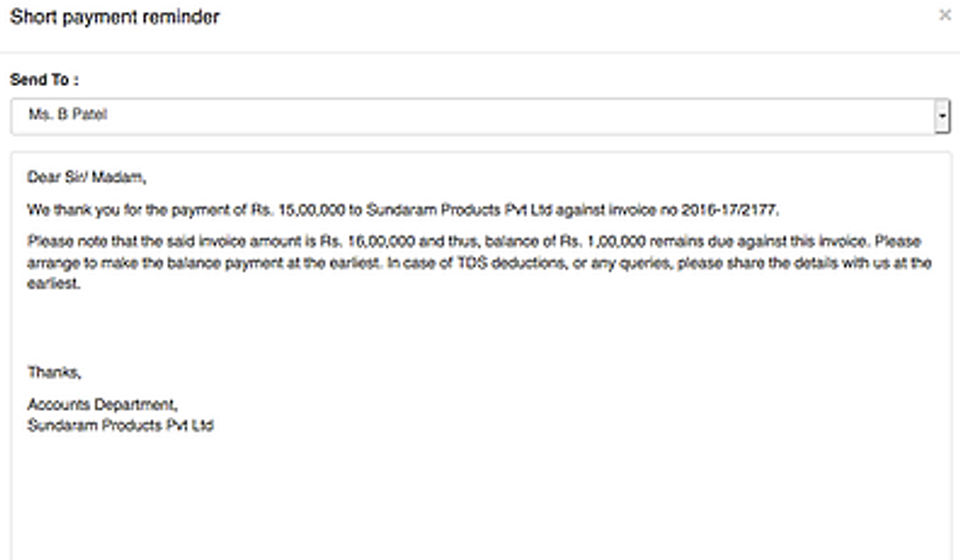960x560 pixels.
Task: Close the Short payment reminder dialog
Action: (945, 15)
